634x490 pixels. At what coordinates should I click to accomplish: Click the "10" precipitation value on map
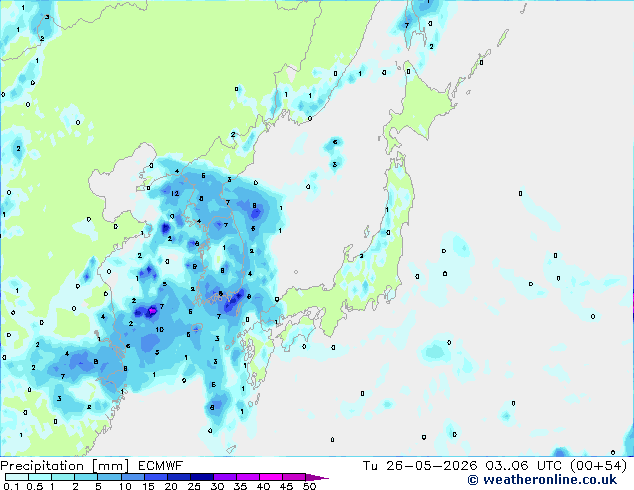(x=160, y=329)
